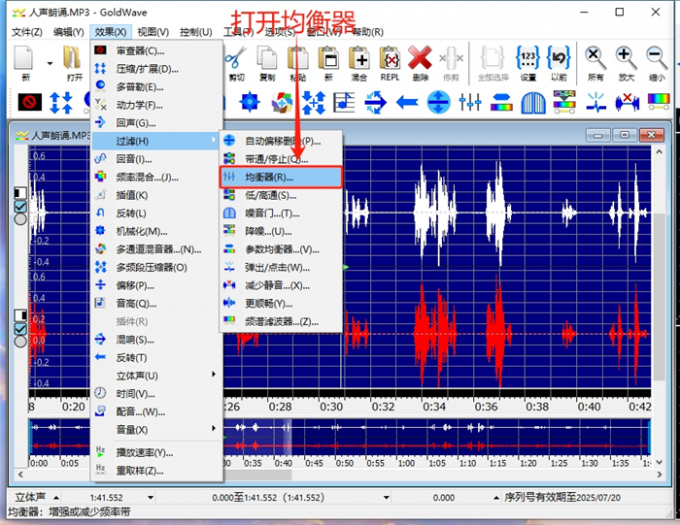Click the left arrow Reverse icon in effects toolbar
This screenshot has width=680, height=525.
[407, 102]
